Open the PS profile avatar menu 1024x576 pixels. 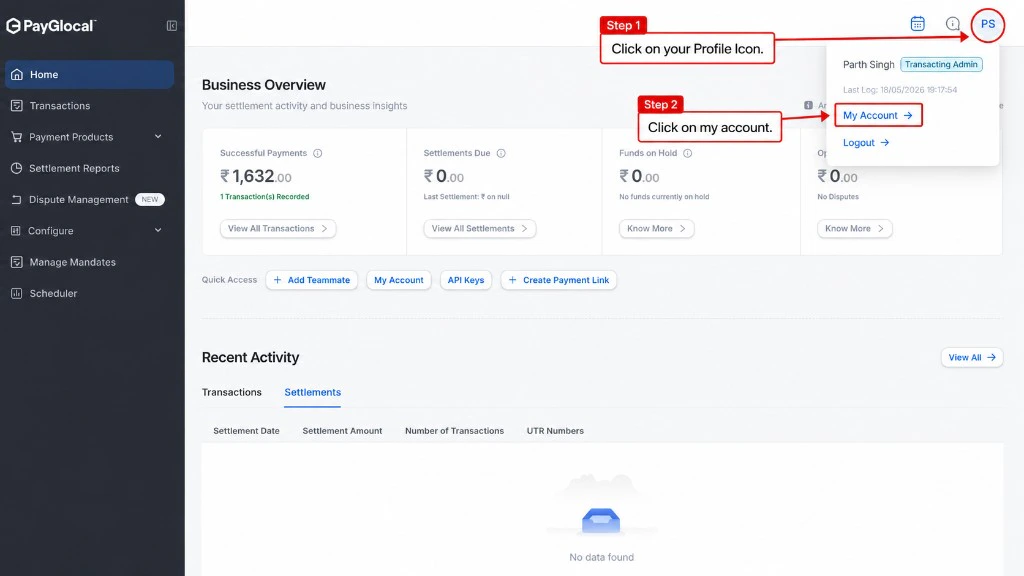click(x=987, y=25)
